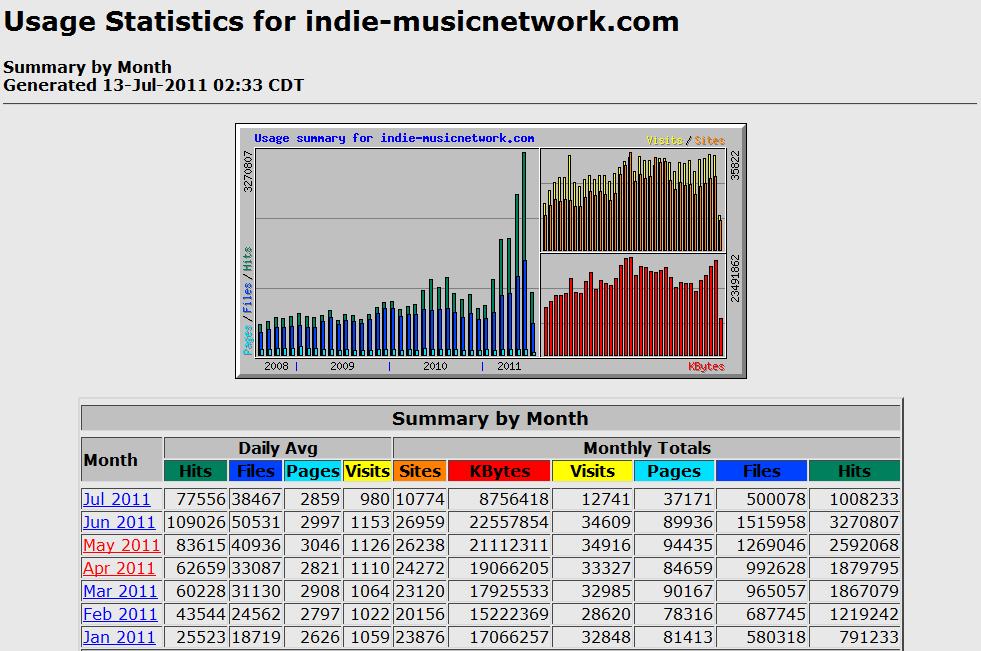The width and height of the screenshot is (981, 651).
Task: Click the Summary by Month table title
Action: pyautogui.click(x=490, y=418)
